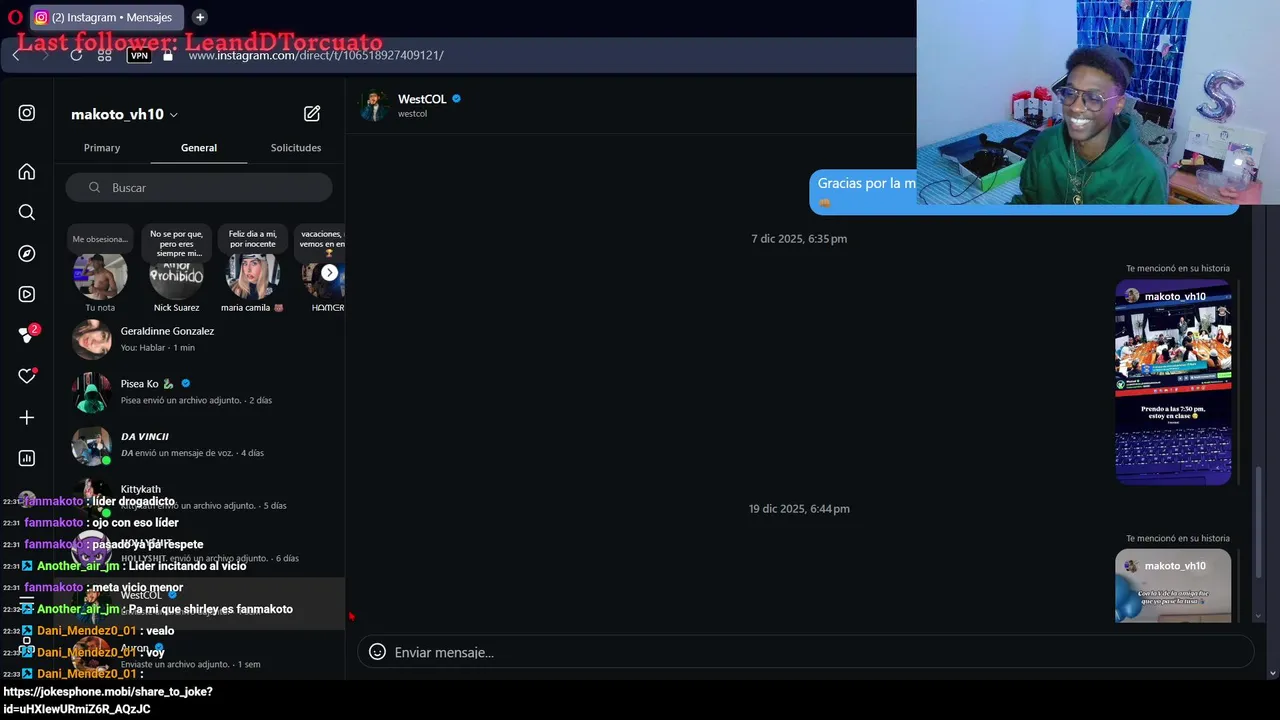This screenshot has width=1280, height=720.
Task: Click the Me obsesiona note bubble
Action: (100, 239)
